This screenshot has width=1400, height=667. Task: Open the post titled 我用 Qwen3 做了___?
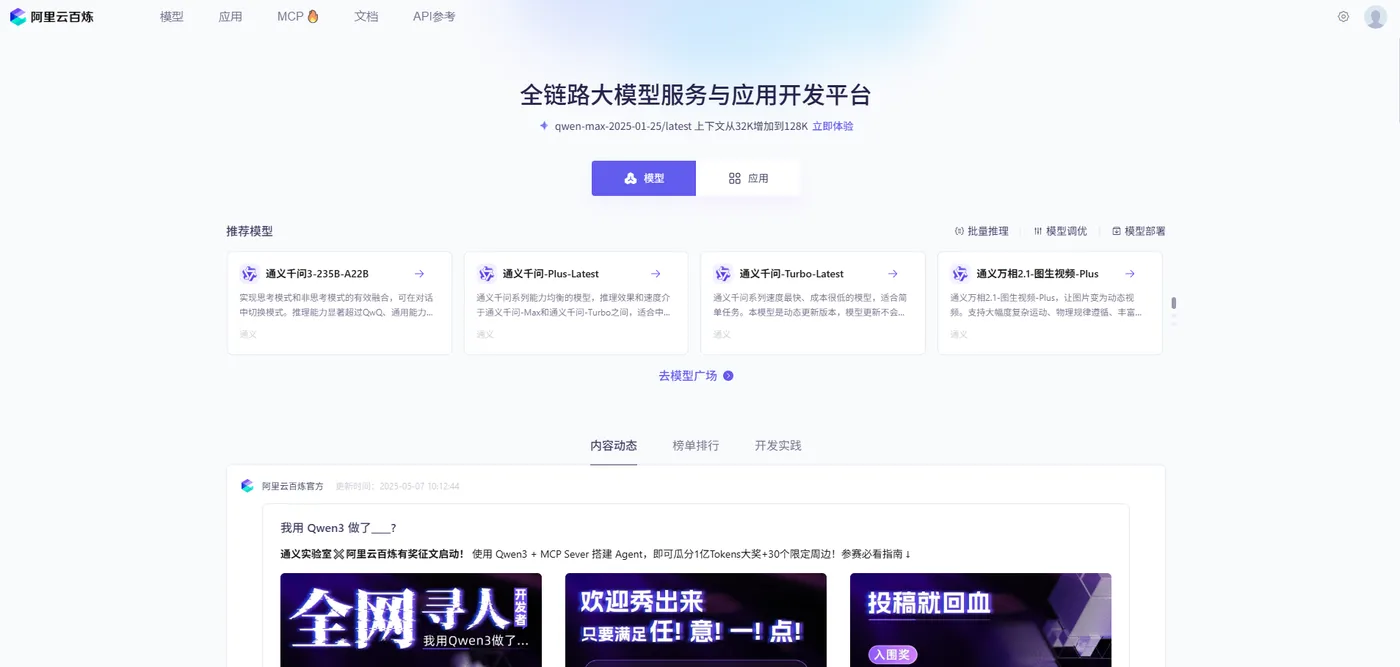tap(339, 528)
